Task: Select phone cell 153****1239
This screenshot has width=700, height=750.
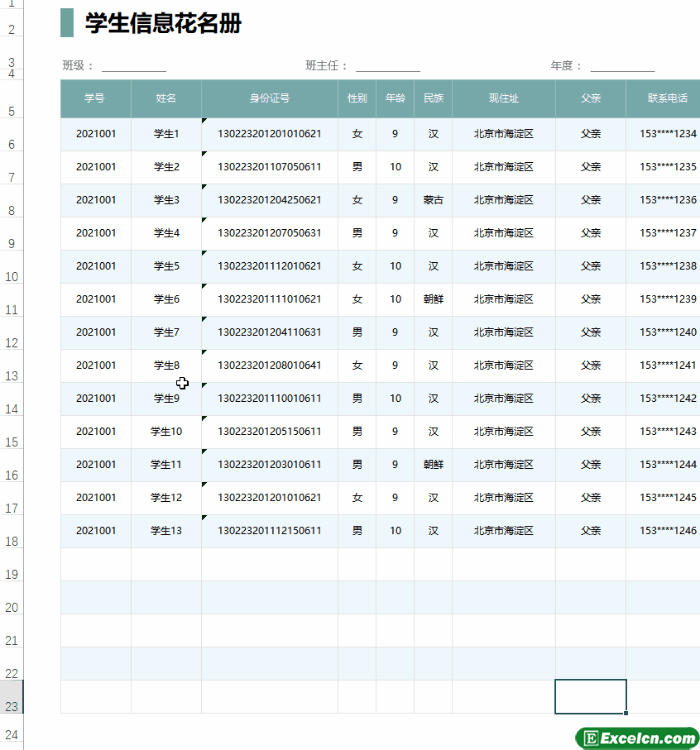Action: point(663,299)
